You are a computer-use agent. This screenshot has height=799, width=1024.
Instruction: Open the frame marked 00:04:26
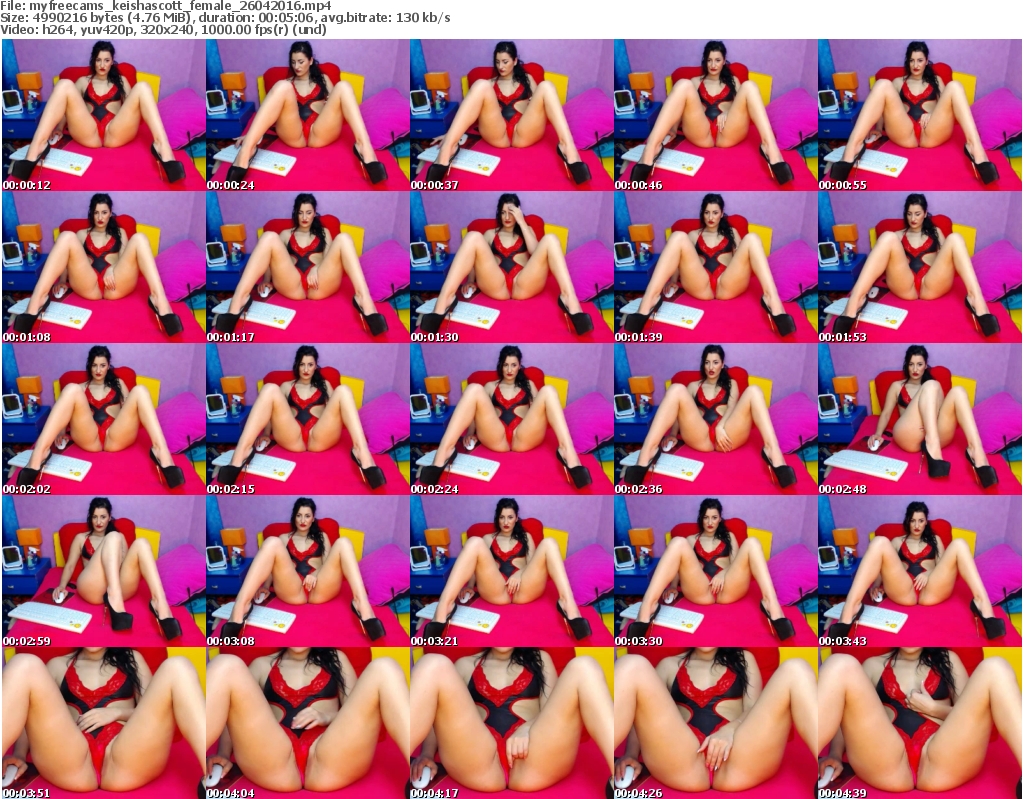[715, 723]
